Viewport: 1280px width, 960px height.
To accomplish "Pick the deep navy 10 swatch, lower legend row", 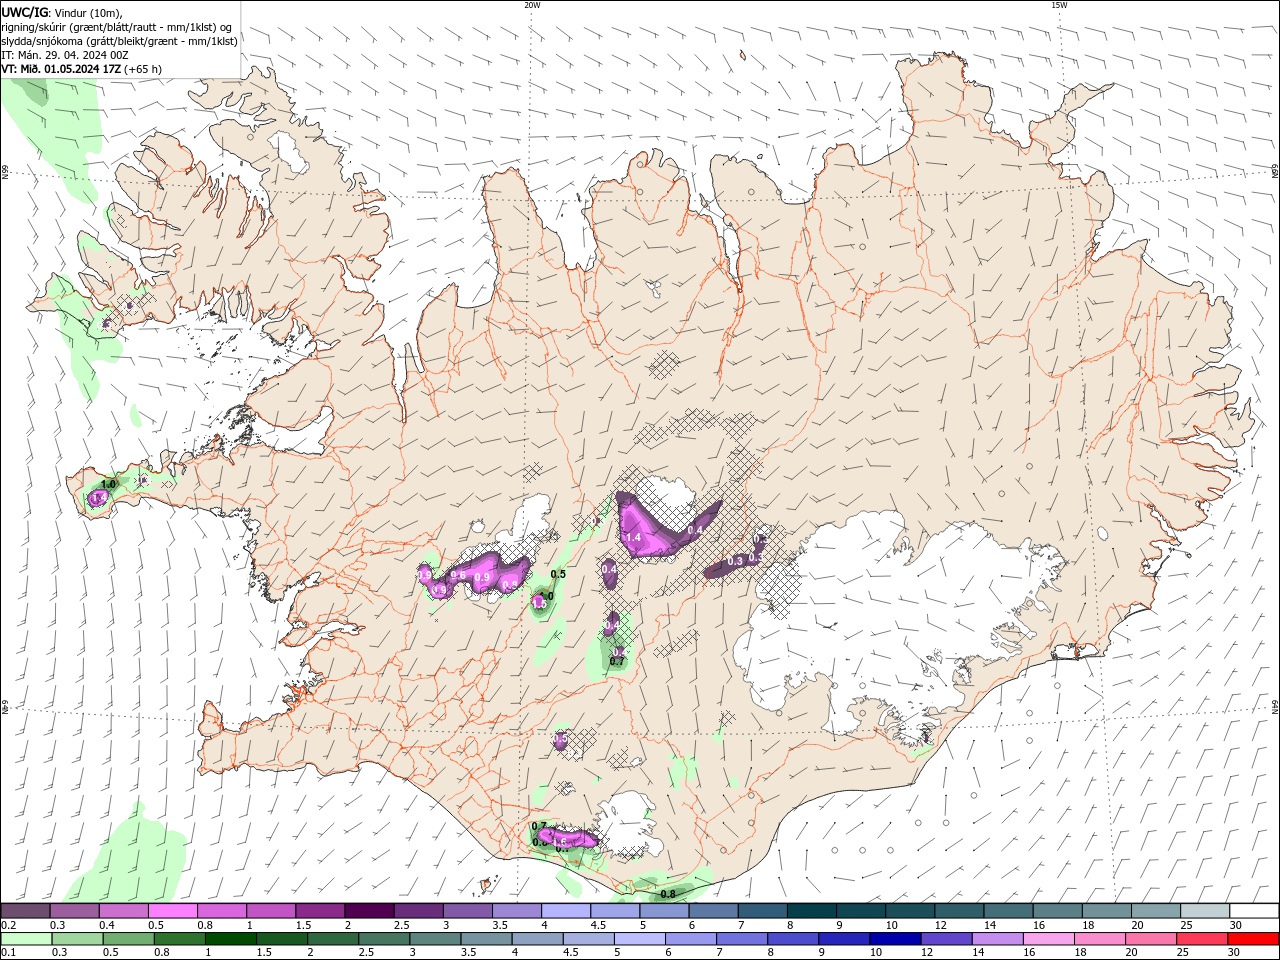I will coord(894,939).
